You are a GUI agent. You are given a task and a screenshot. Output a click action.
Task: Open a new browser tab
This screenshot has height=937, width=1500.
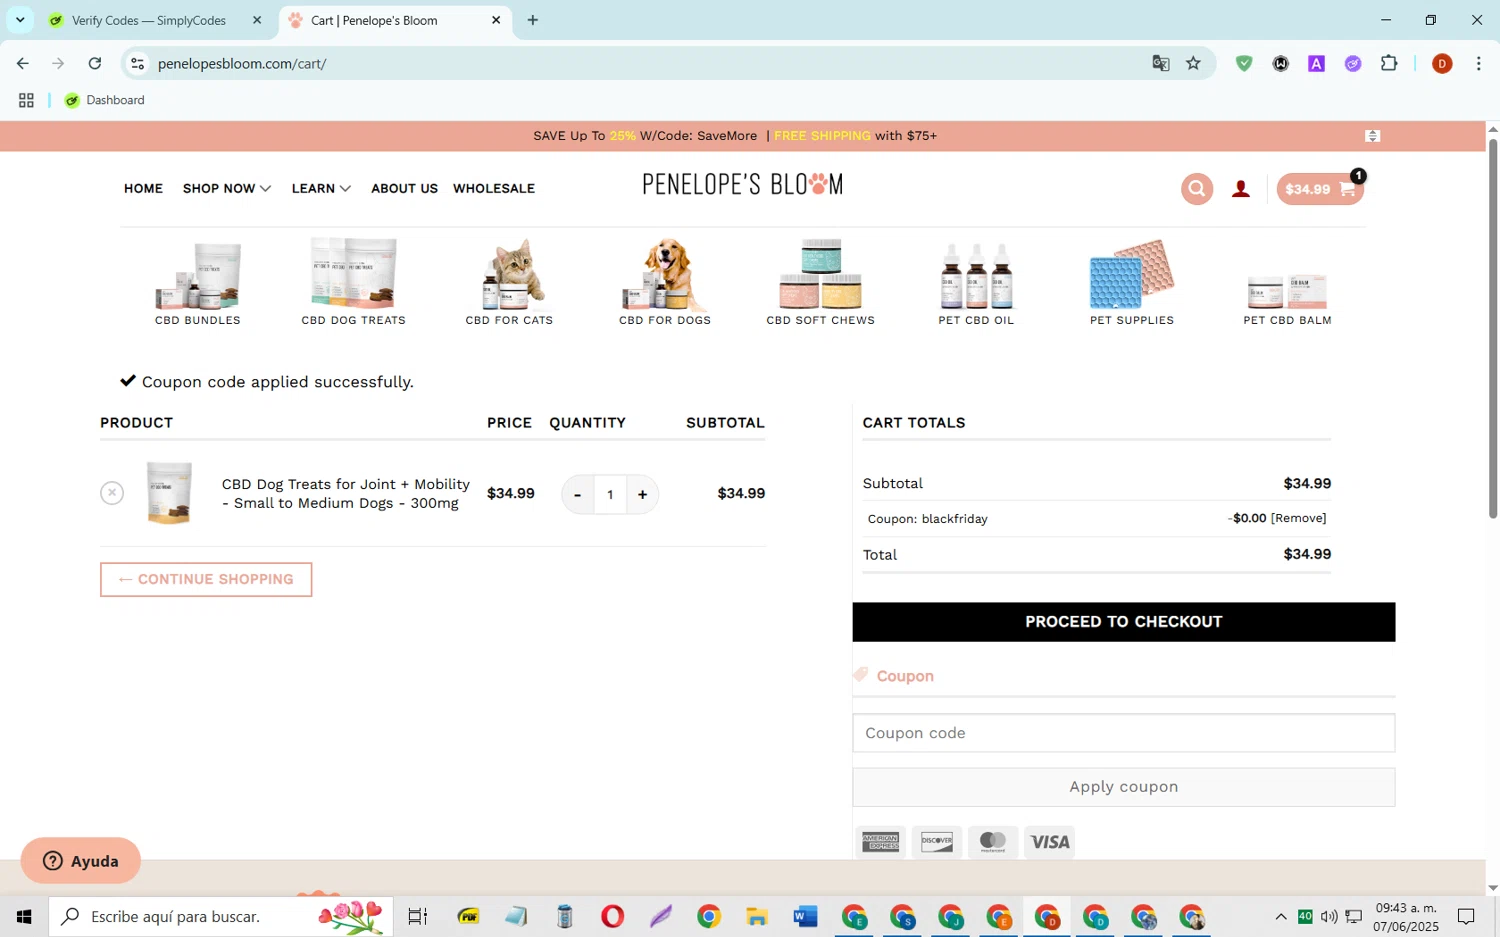coord(533,20)
